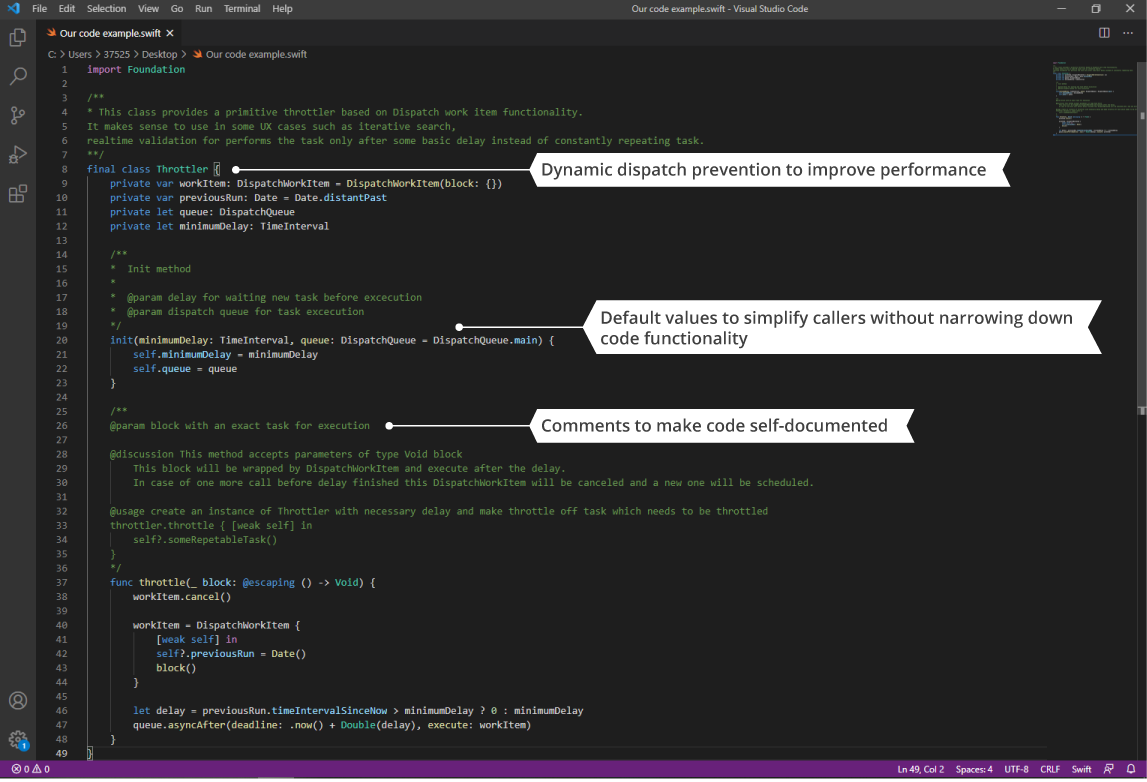
Task: Close the Our code example.swift tab
Action: click(x=169, y=32)
